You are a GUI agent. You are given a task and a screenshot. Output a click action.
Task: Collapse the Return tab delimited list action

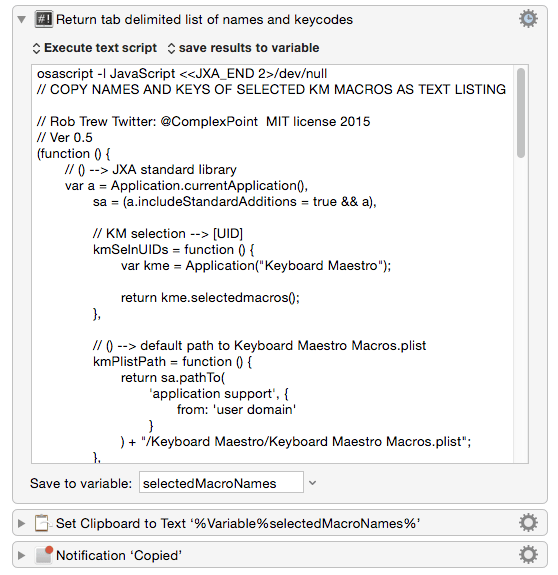point(22,19)
